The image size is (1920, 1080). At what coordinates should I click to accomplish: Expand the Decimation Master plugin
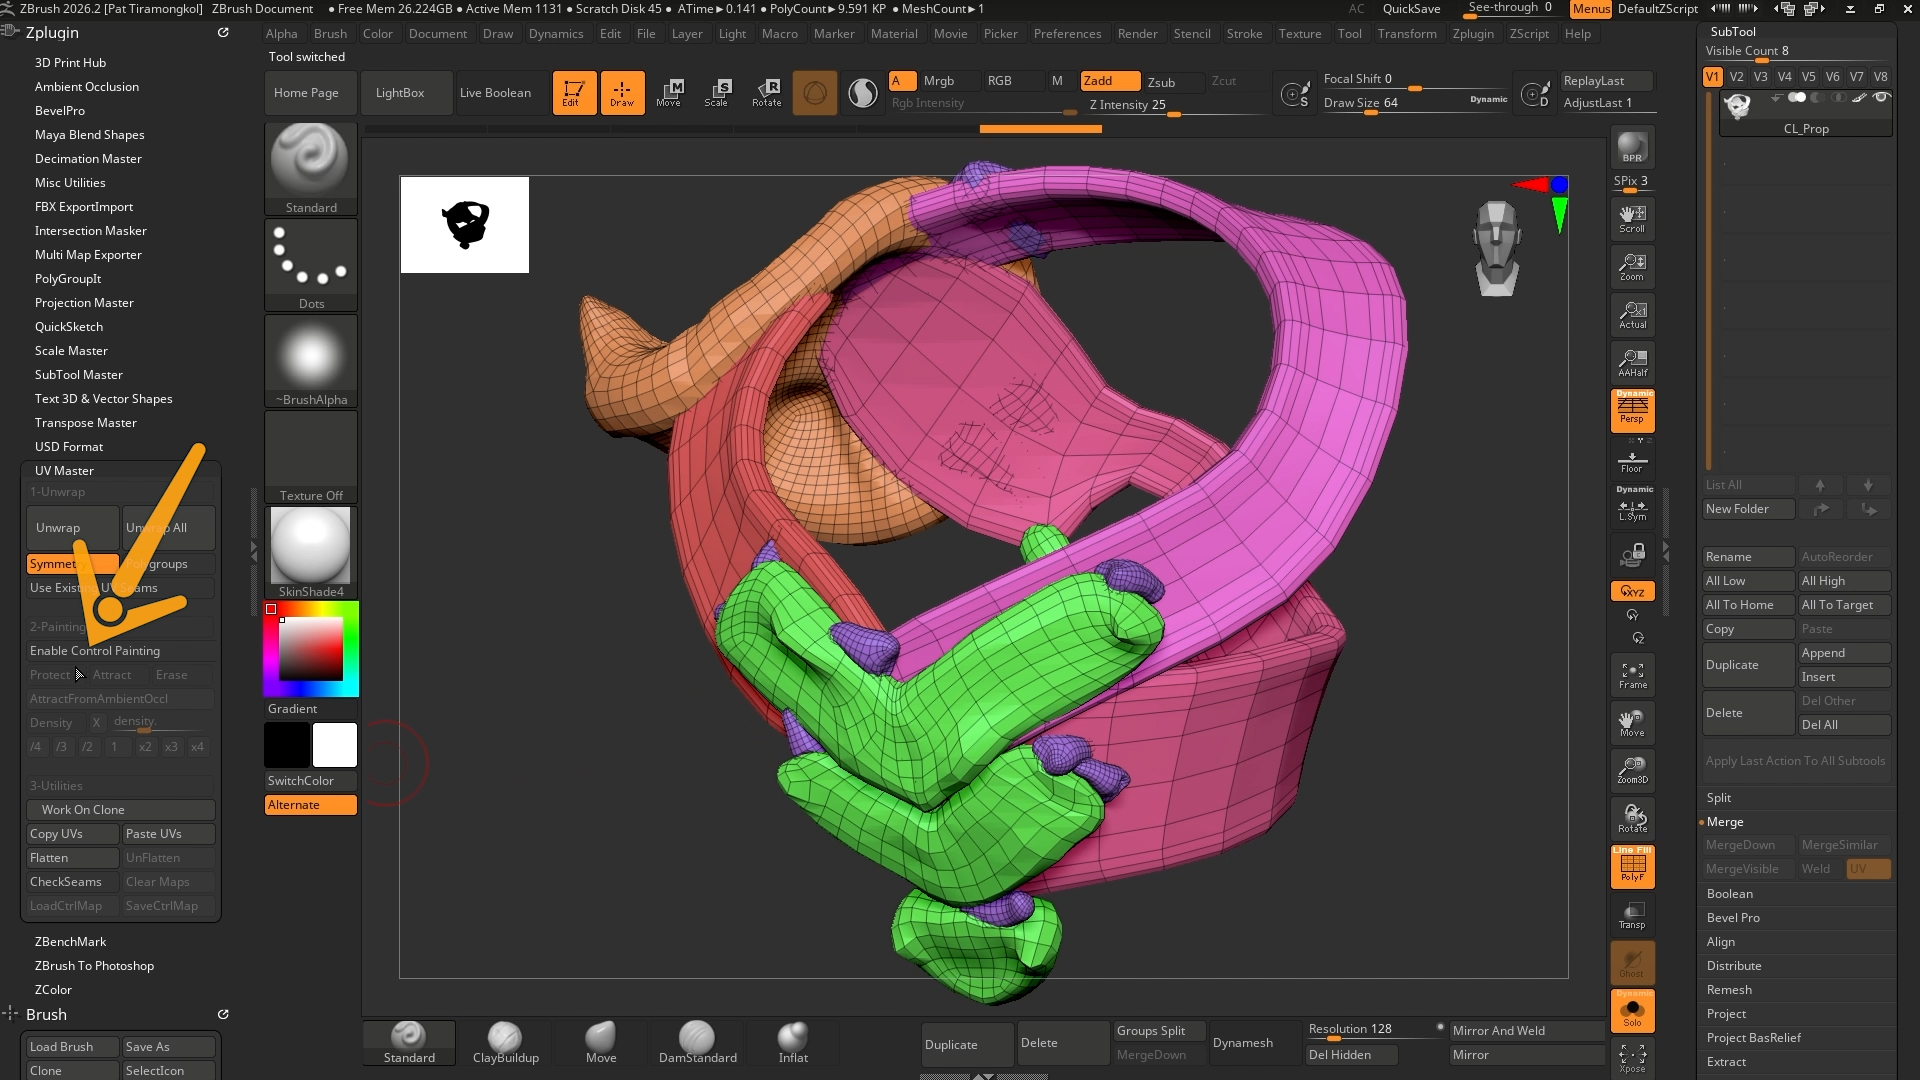(88, 159)
